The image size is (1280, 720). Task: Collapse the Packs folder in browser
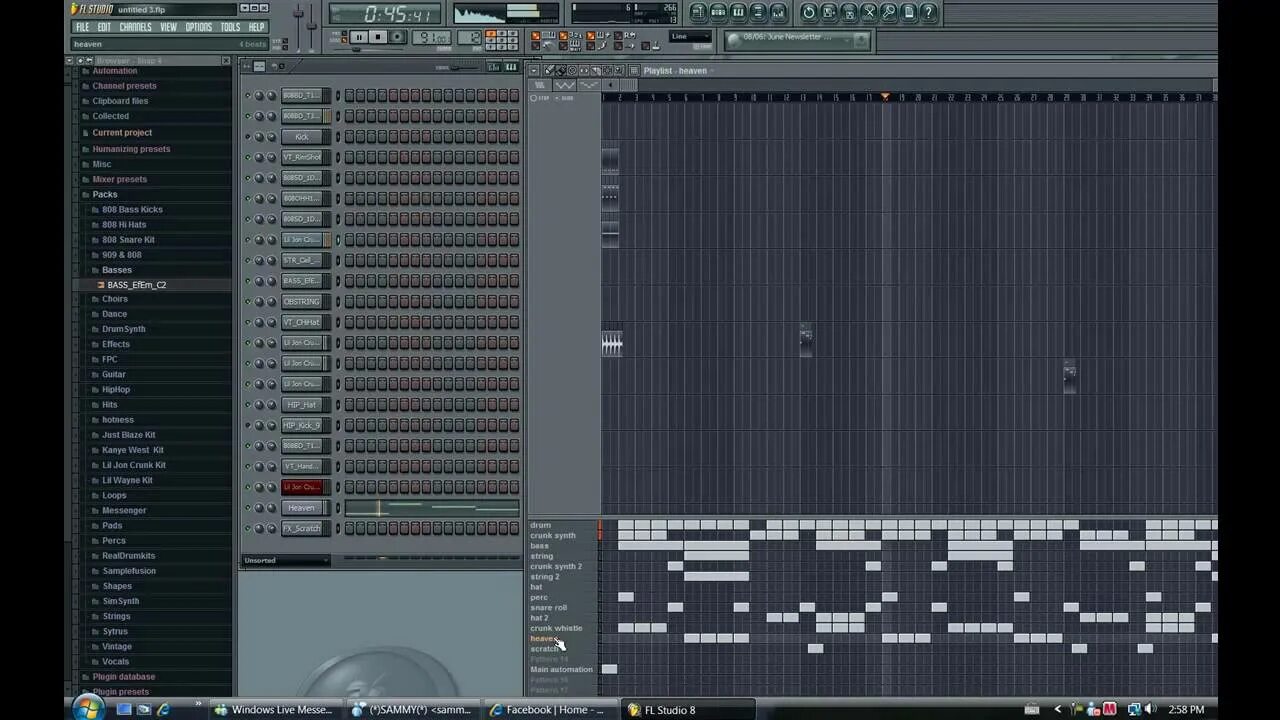105,194
